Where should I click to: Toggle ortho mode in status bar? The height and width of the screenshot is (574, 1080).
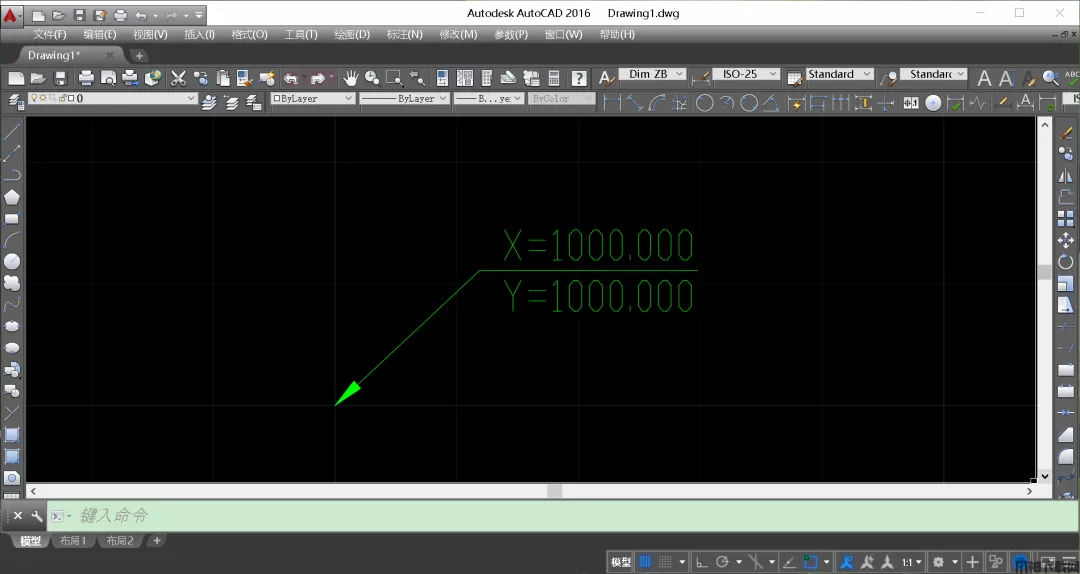[x=701, y=562]
